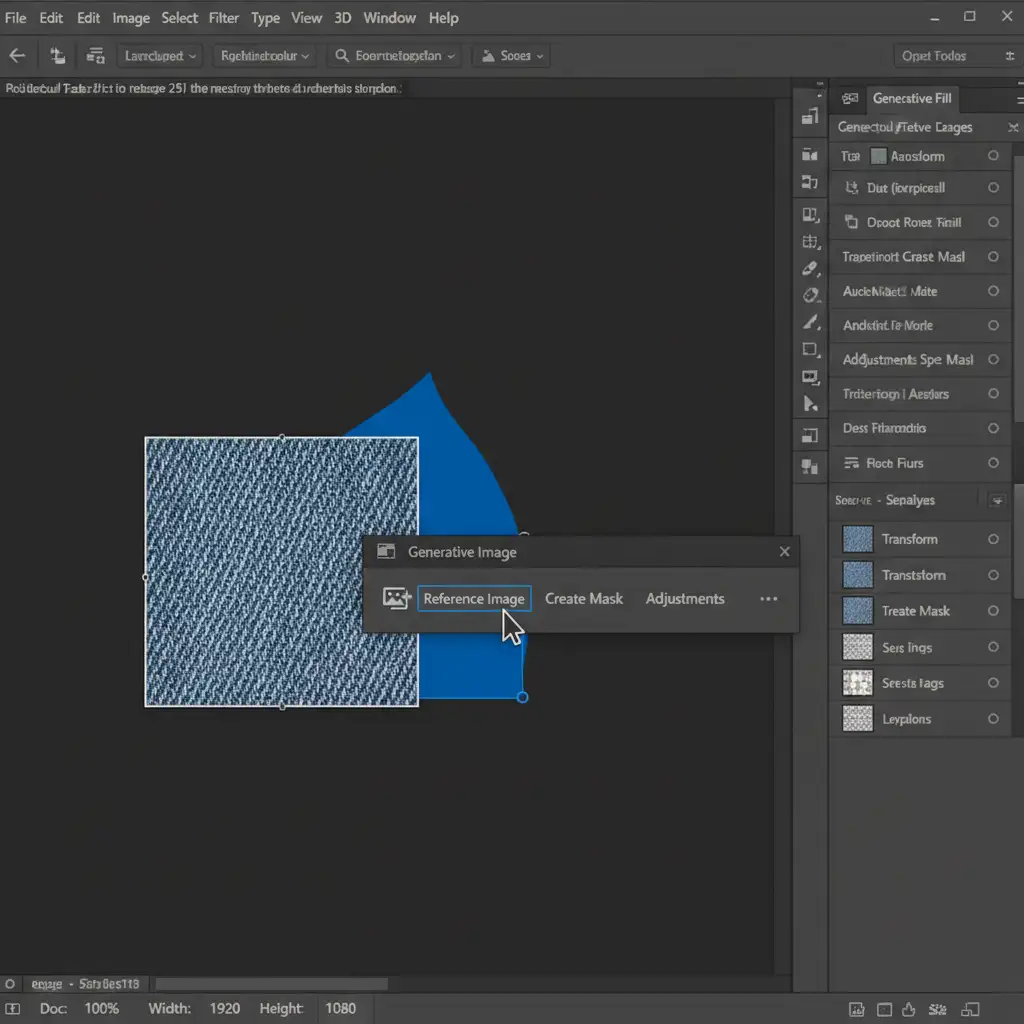Screen dimensions: 1024x1024
Task: Click the Reference Image picture icon
Action: pos(397,598)
